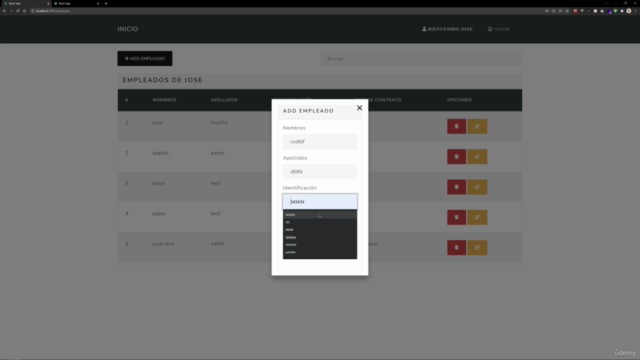Click the purple extension icon in toolbar
Viewport: 640px width, 360px height.
pos(609,11)
